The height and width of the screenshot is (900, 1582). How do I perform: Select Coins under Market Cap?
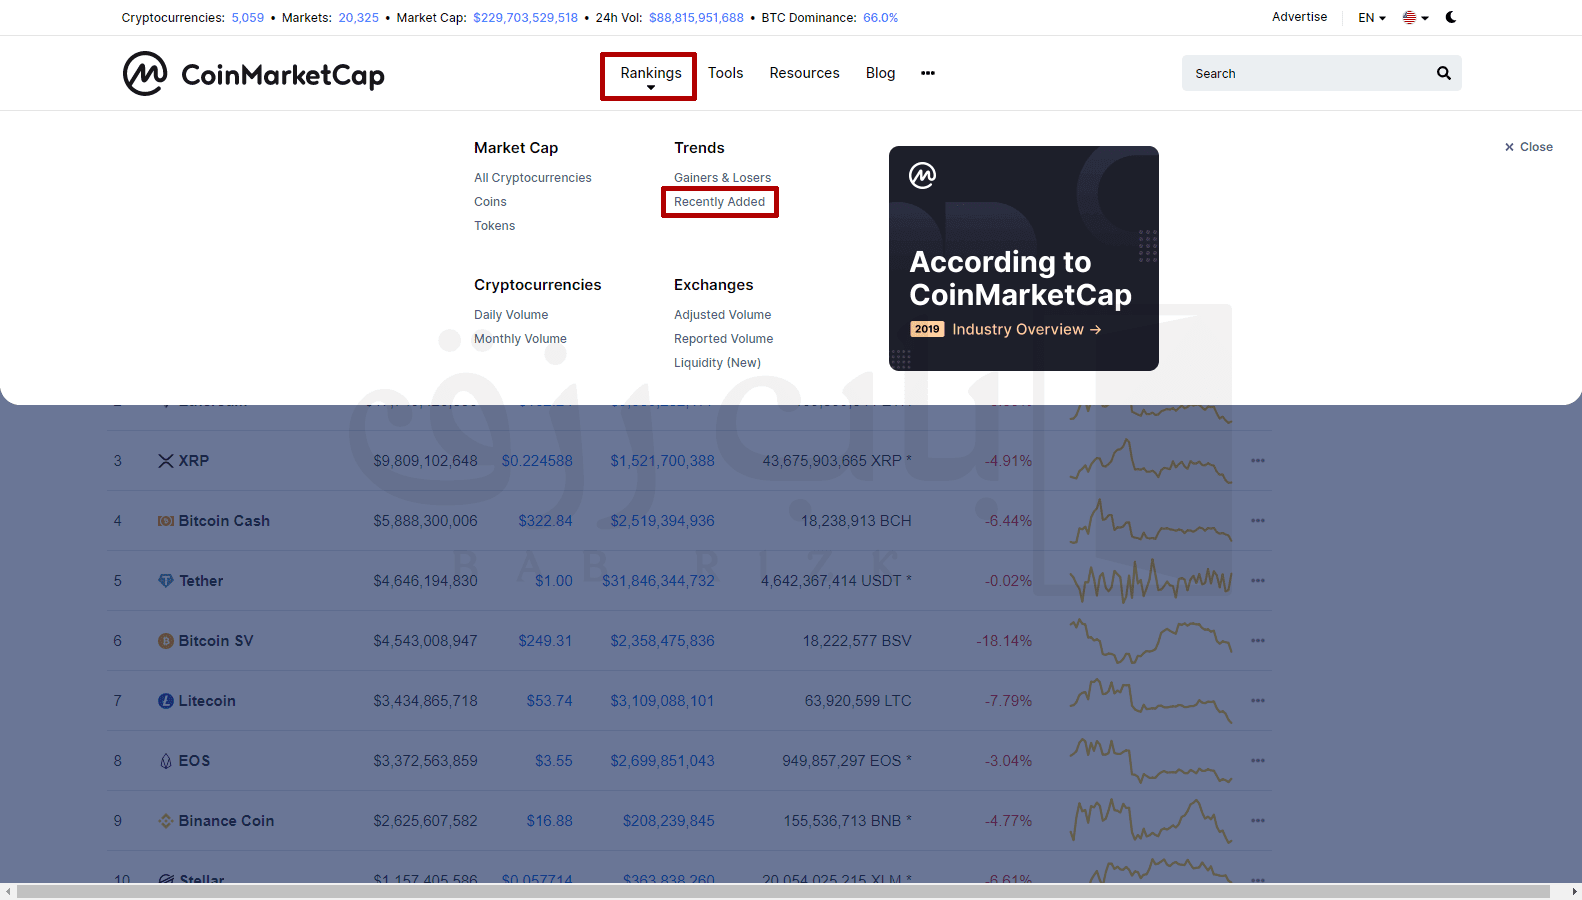click(x=490, y=202)
